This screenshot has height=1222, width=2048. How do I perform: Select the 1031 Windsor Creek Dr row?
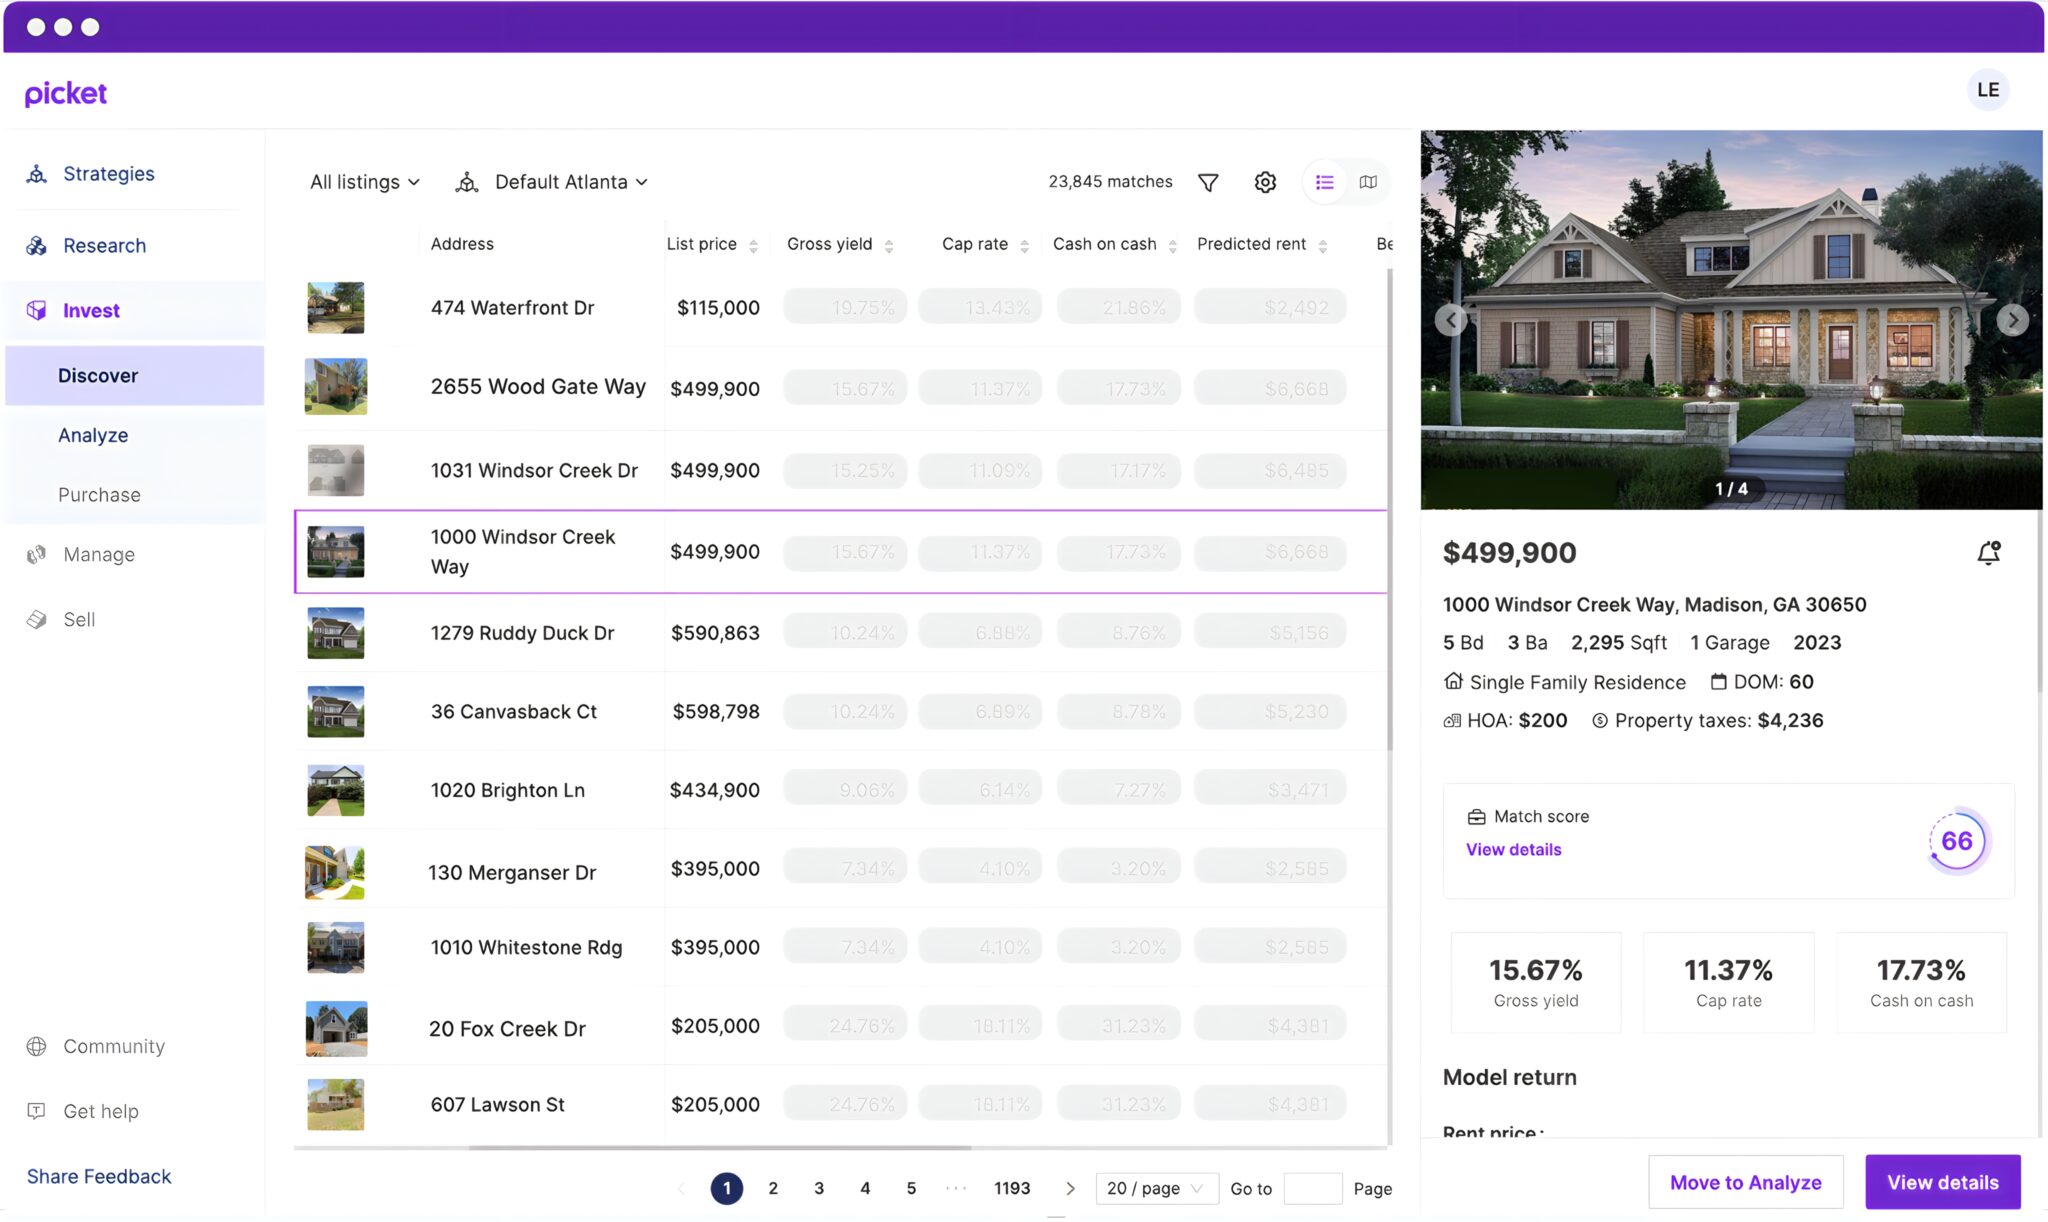[x=841, y=471]
